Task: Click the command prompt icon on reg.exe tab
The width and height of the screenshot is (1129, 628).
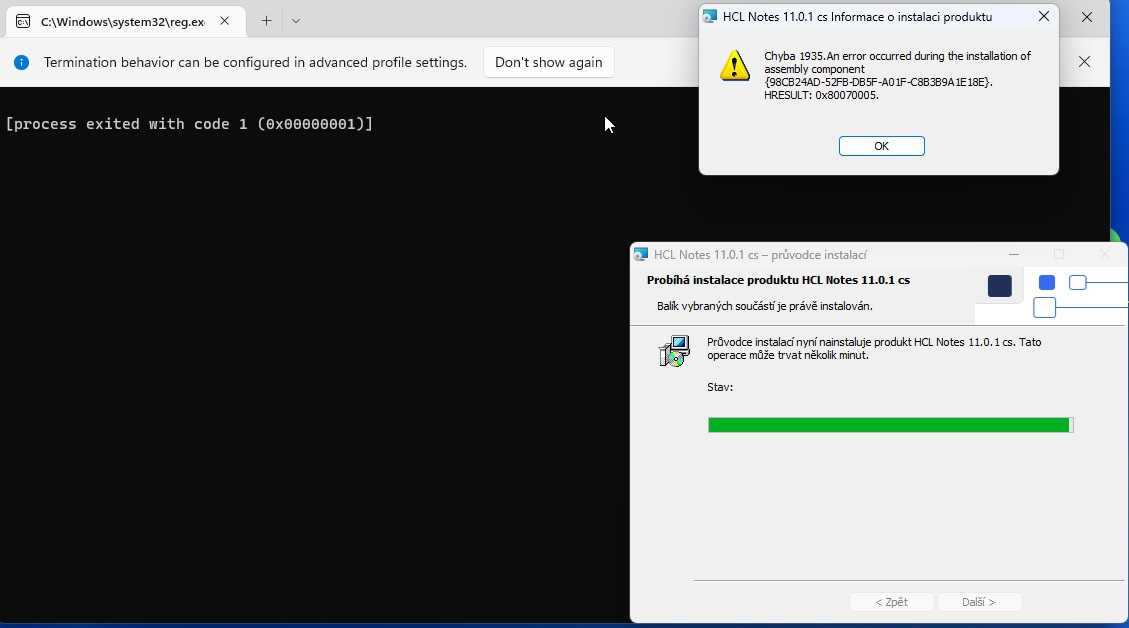Action: (23, 21)
